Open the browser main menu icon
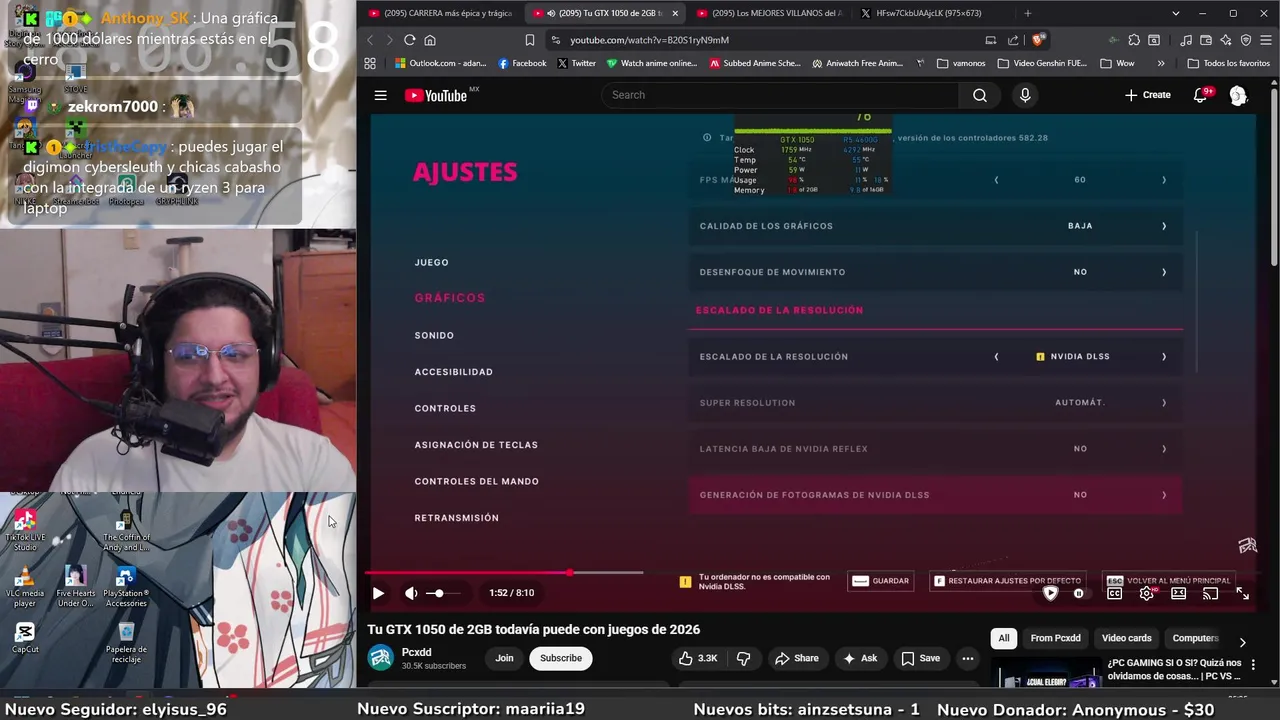Screen dimensions: 1280x720 coord(1266,40)
